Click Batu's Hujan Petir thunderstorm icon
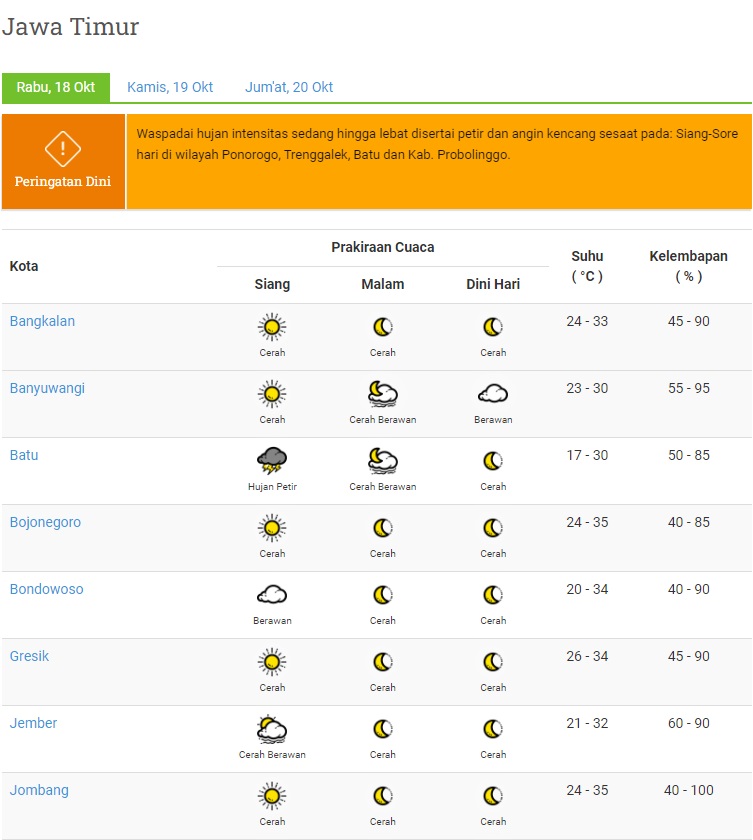 tap(272, 460)
